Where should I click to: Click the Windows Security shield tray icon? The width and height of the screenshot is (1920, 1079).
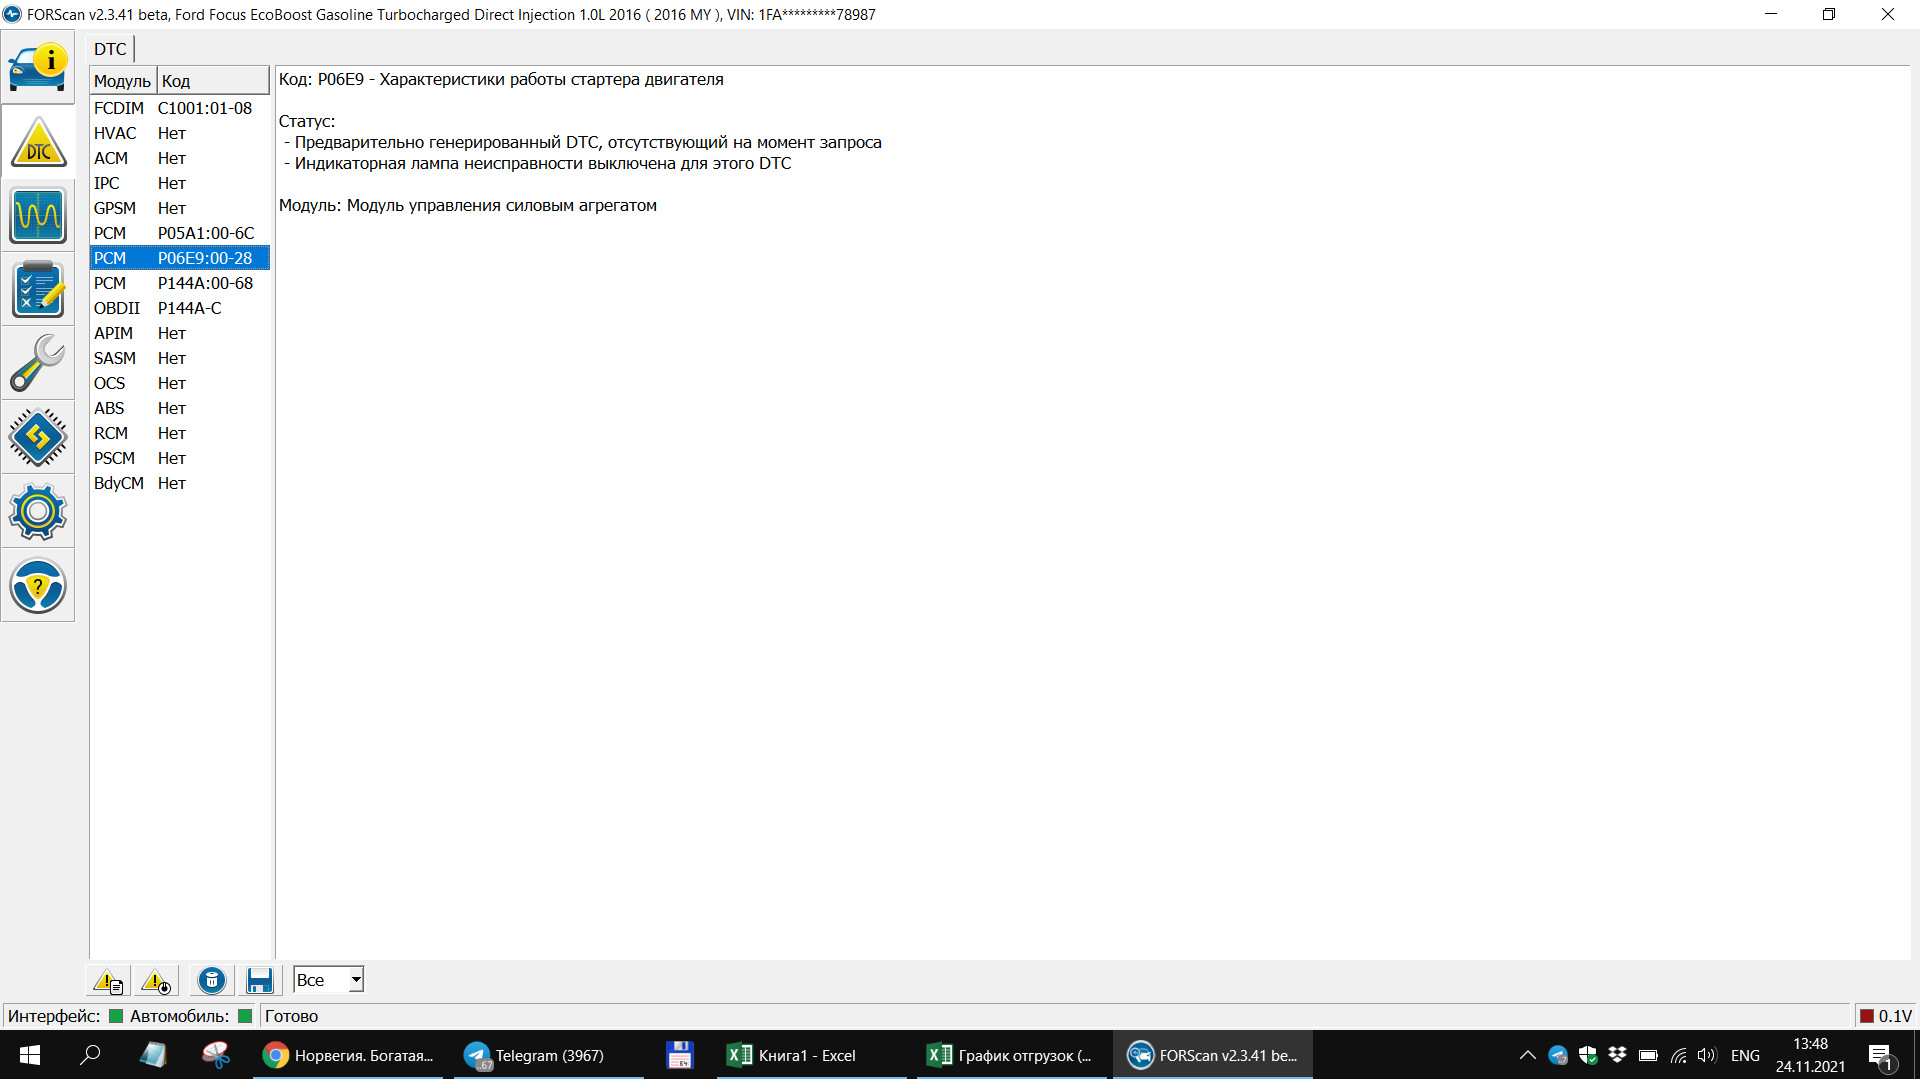coord(1588,1055)
